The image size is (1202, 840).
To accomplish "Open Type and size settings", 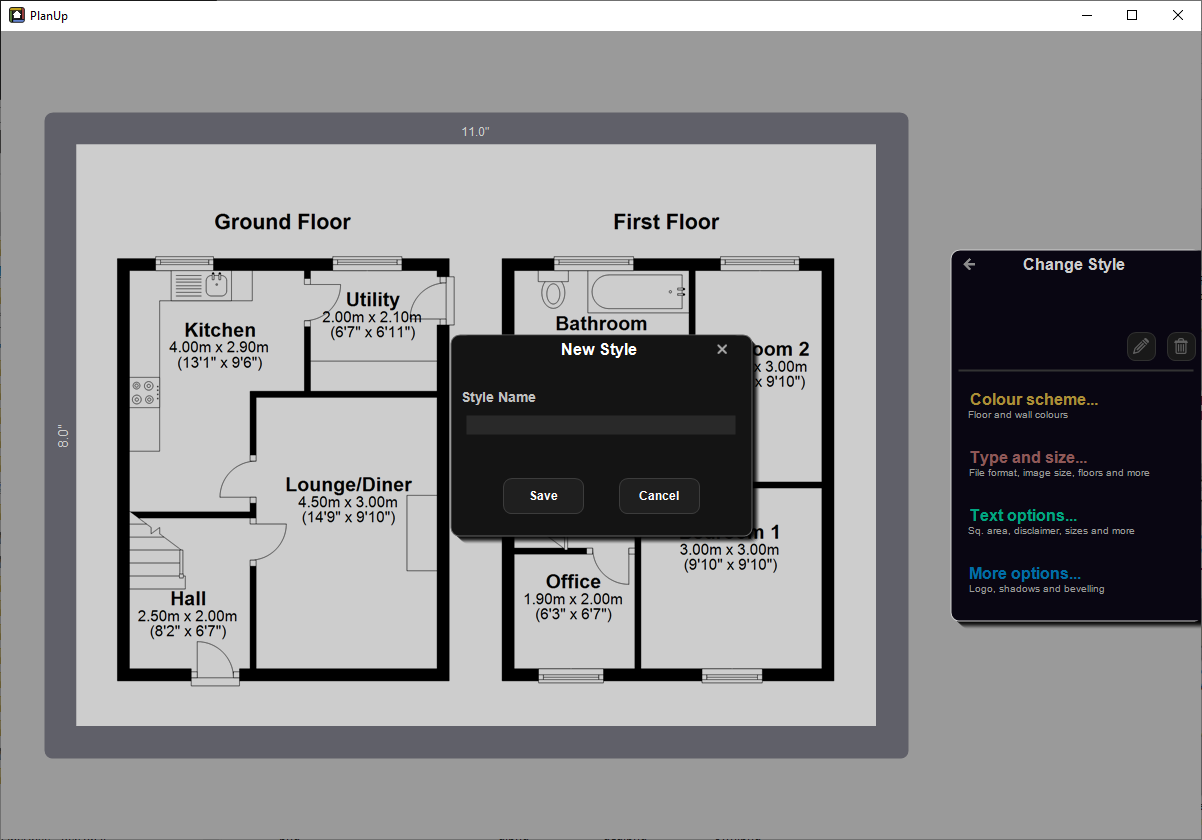I will (x=1028, y=458).
